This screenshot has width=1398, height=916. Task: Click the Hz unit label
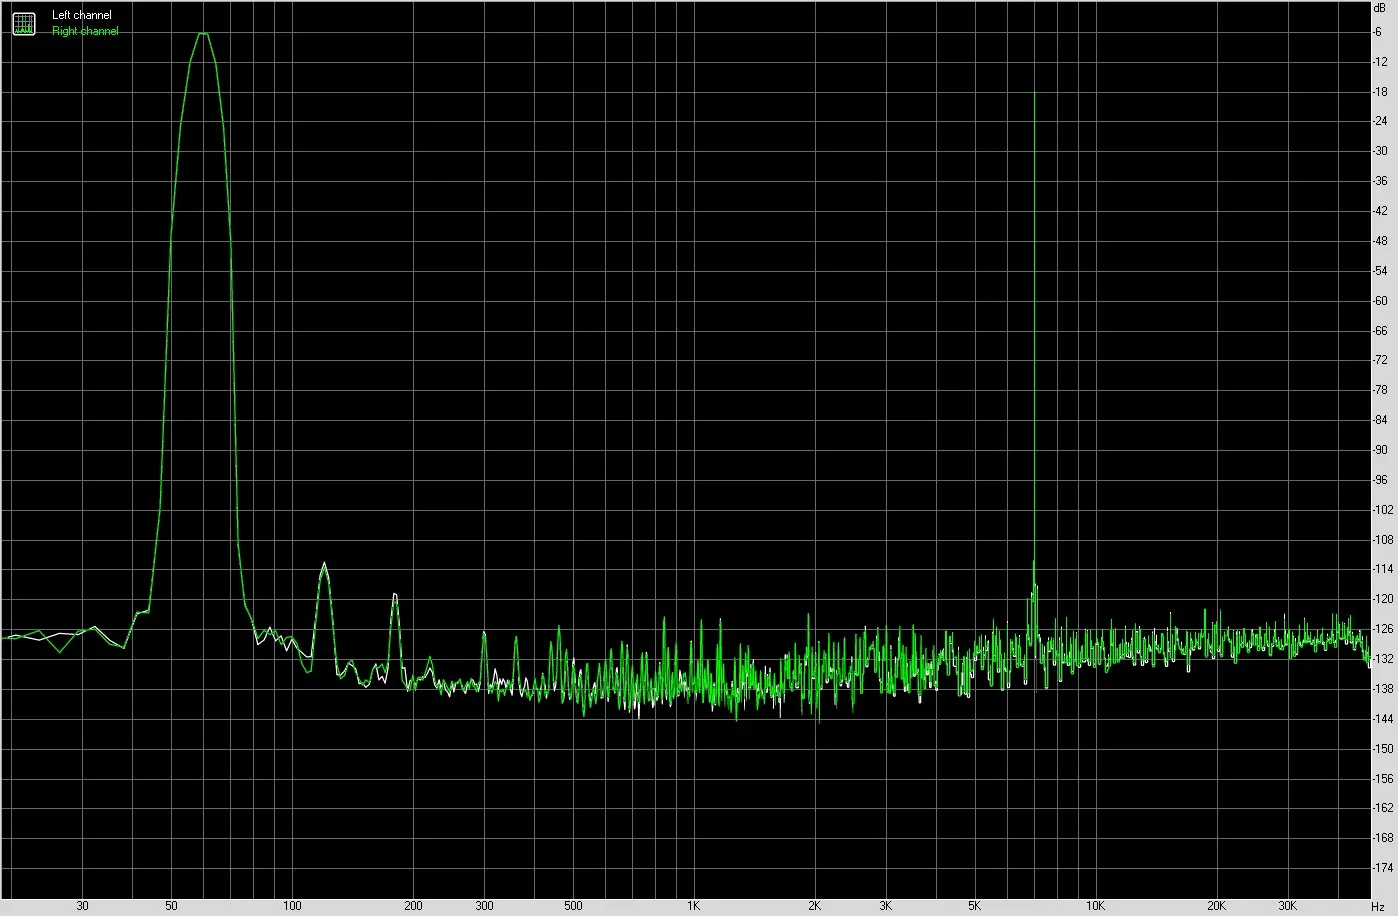[1379, 906]
